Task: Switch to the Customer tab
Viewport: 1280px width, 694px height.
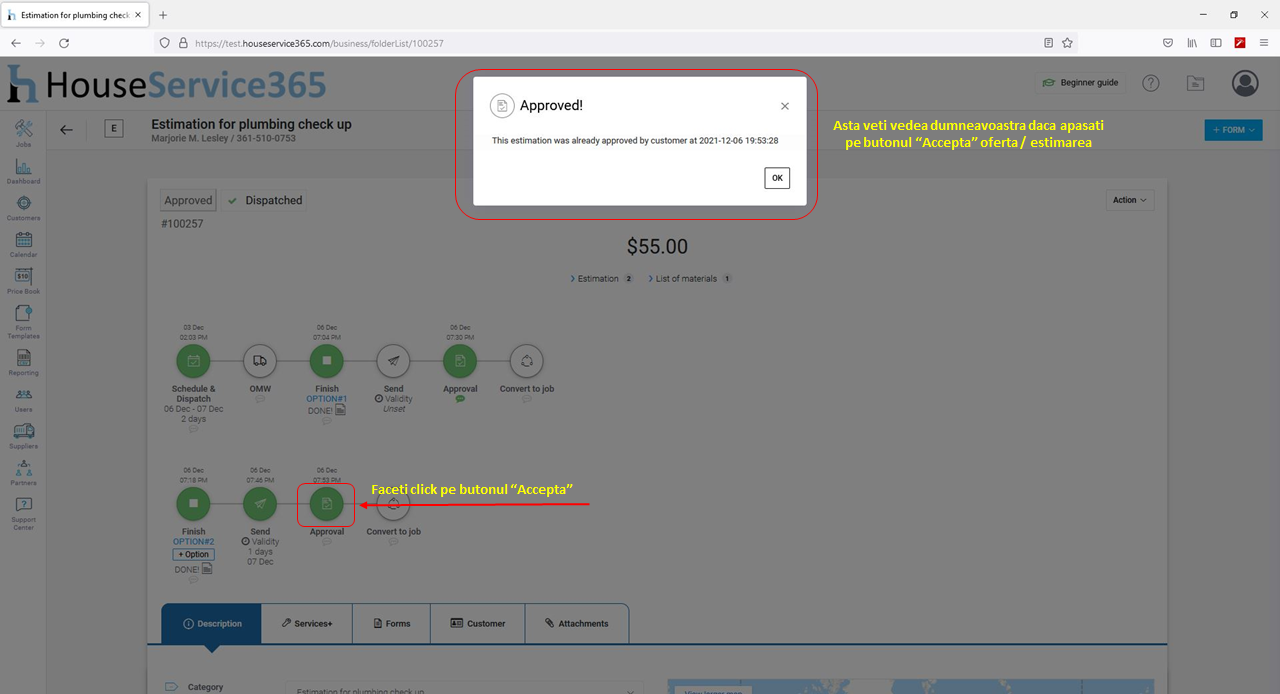Action: tap(477, 623)
